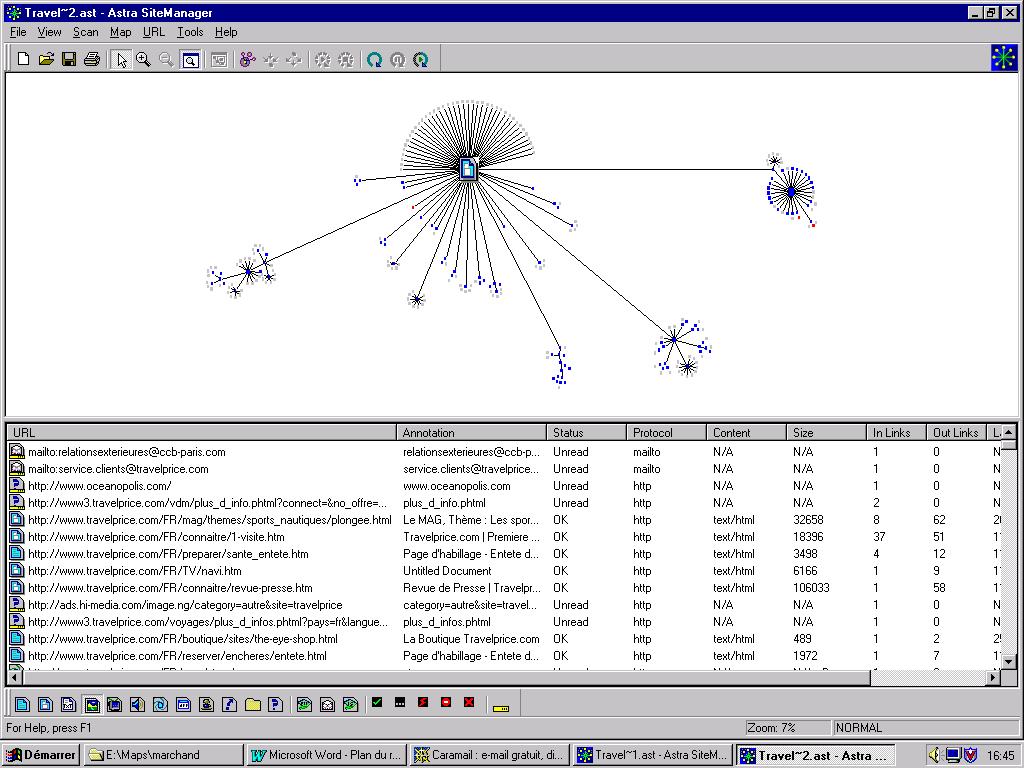Click the animated star logo icon
1024x768 pixels.
click(1004, 57)
